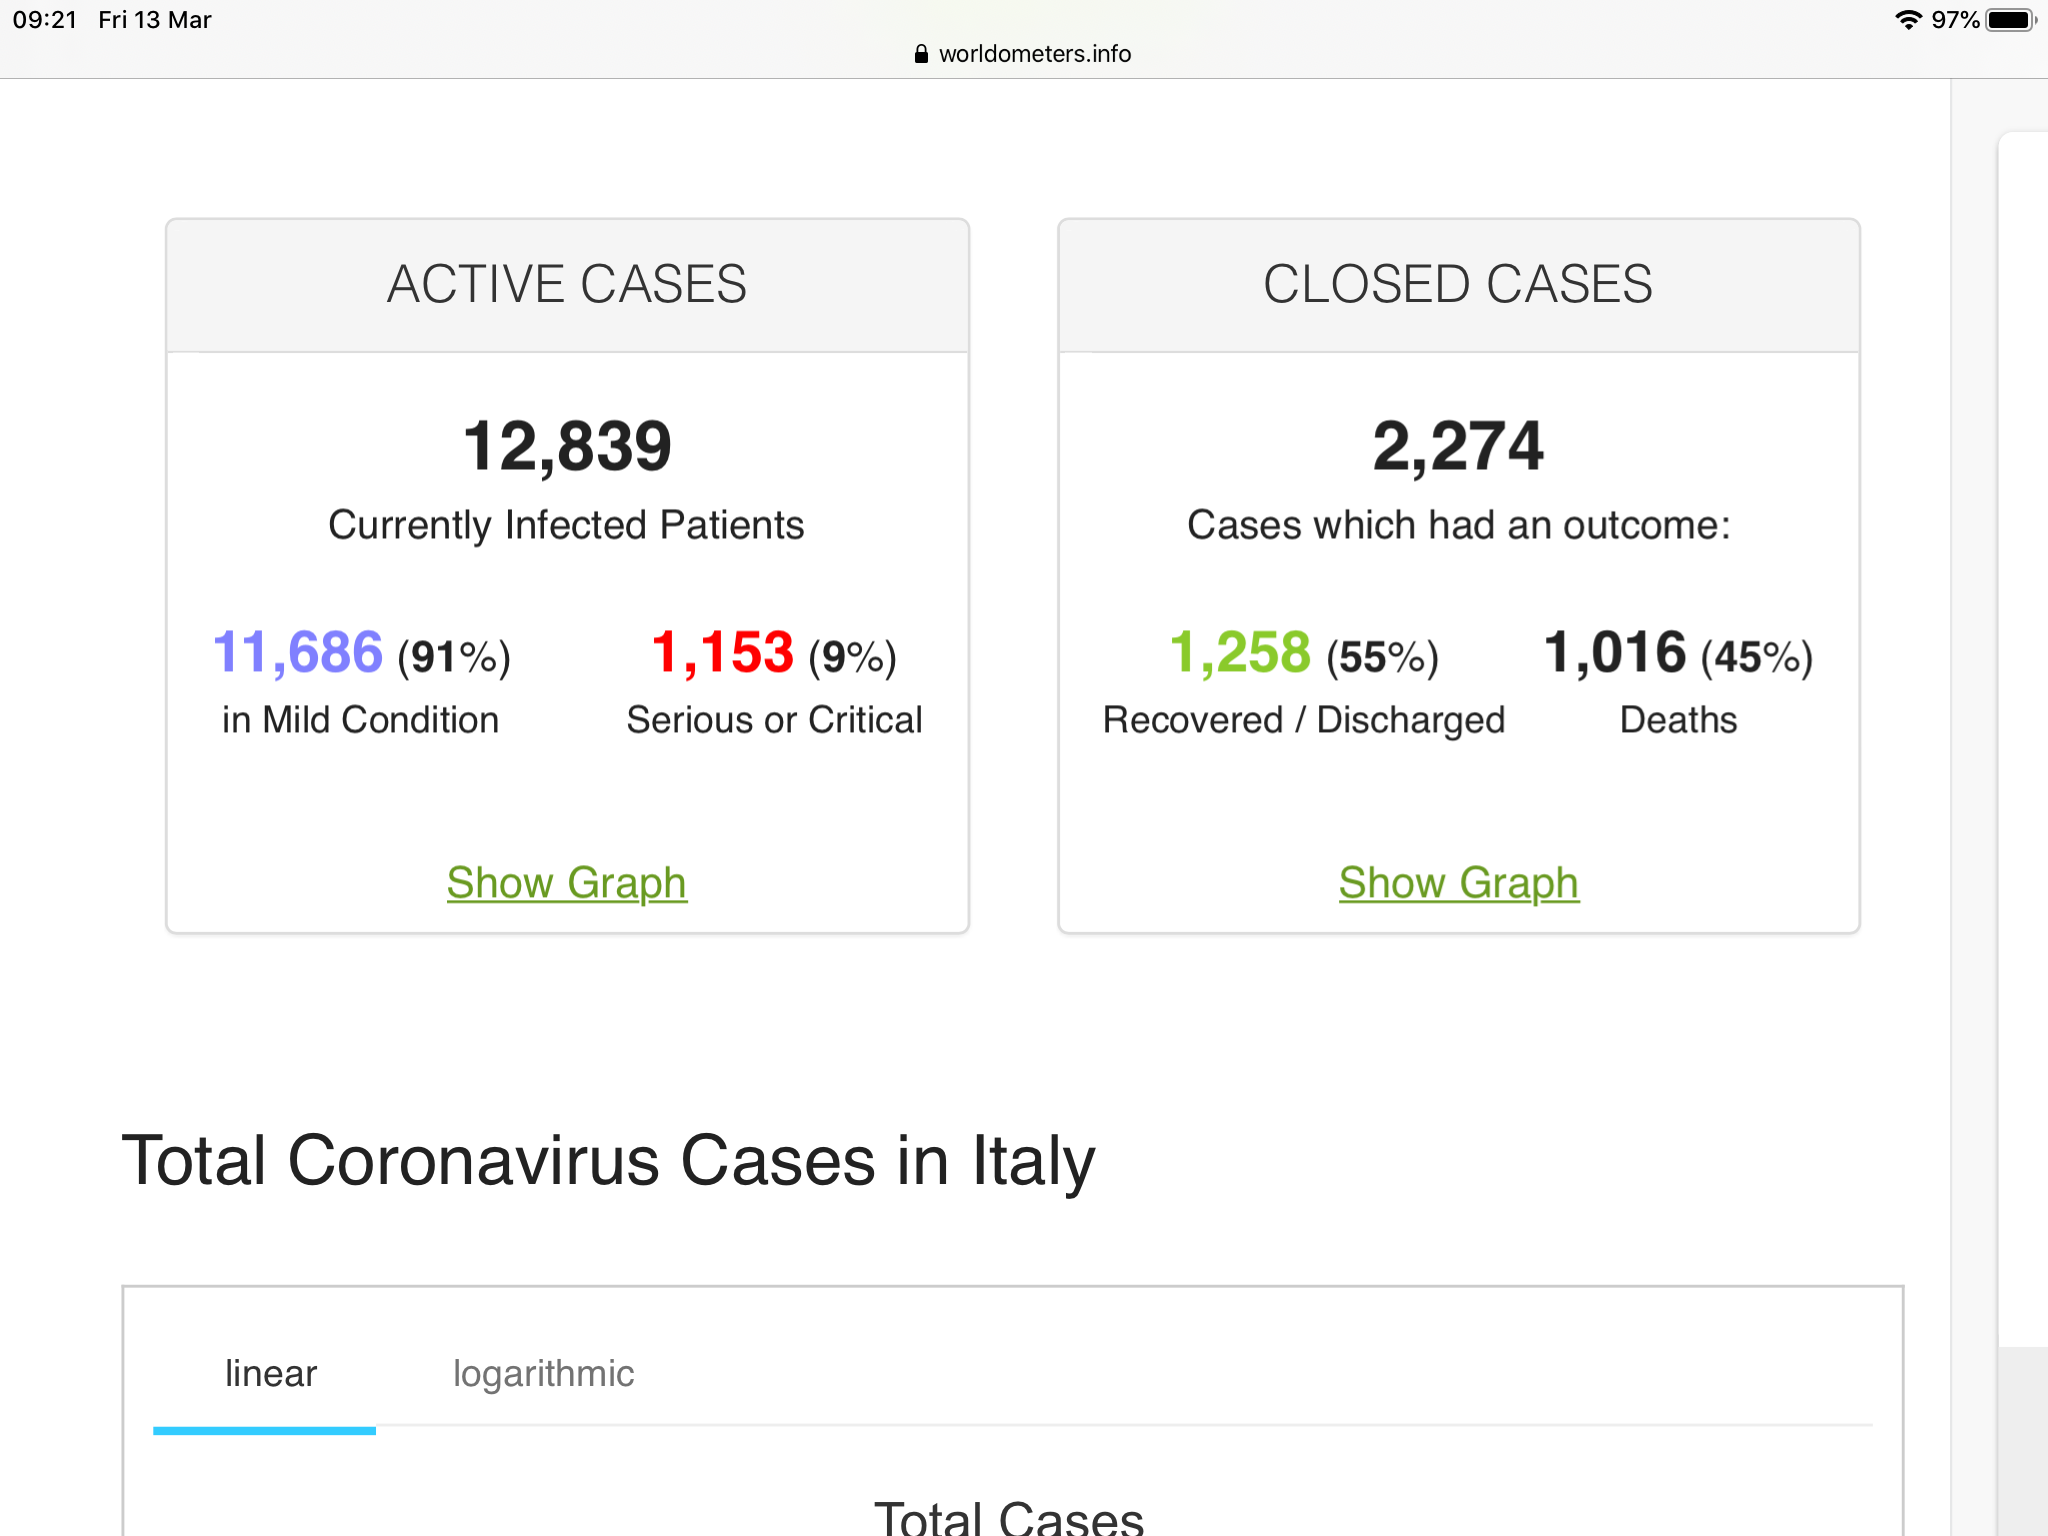Select the 1,016 deaths number

[x=1615, y=653]
